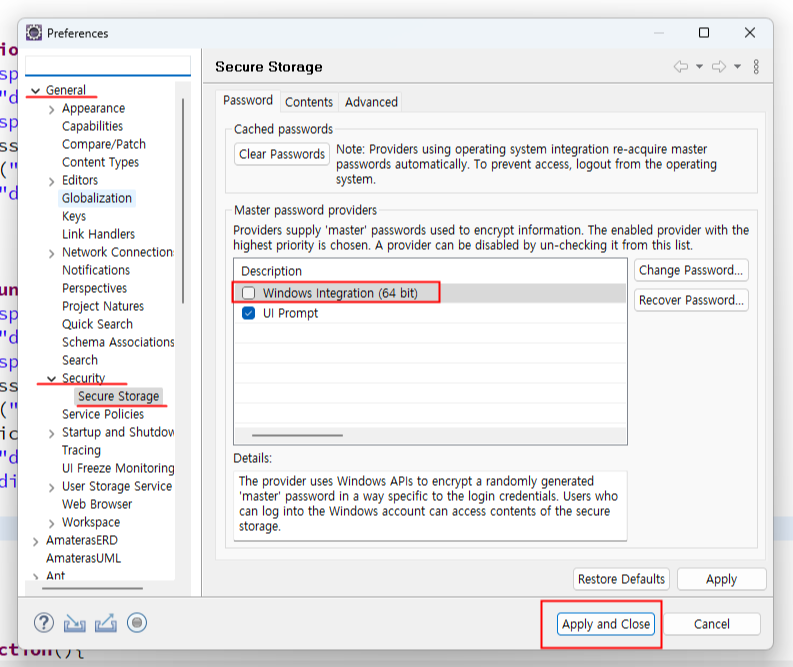The height and width of the screenshot is (667, 793).
Task: Click the Import preferences icon
Action: pos(74,624)
